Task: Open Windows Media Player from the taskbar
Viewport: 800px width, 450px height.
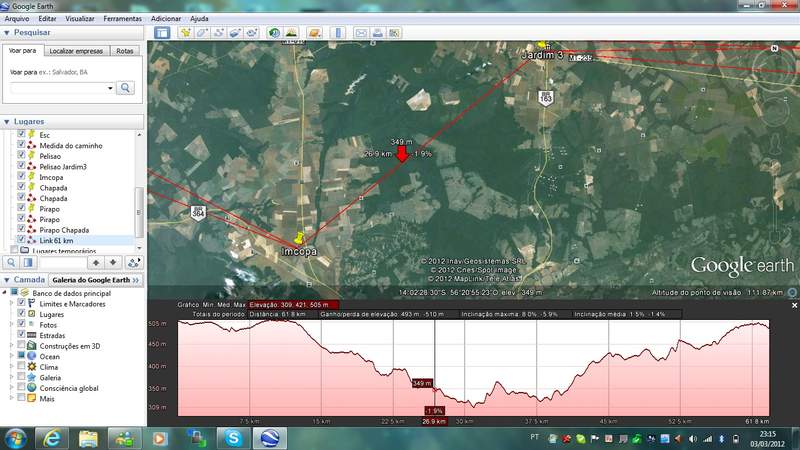Action: tap(160, 438)
